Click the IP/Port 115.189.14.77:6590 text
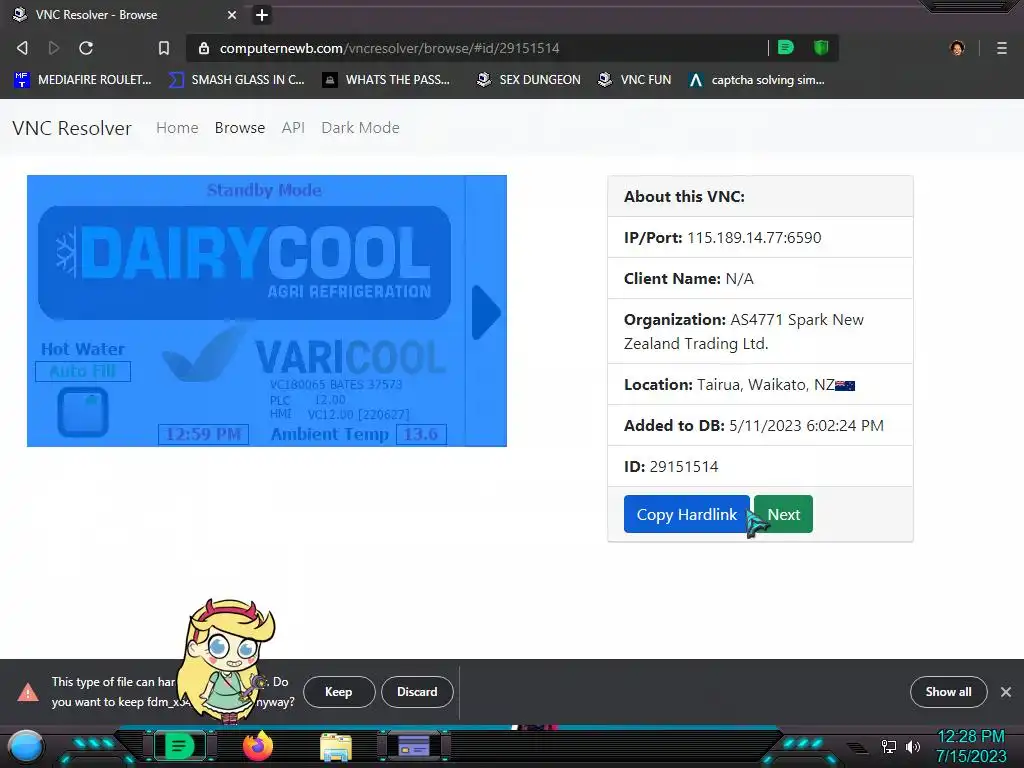The width and height of the screenshot is (1024, 768). coord(722,237)
